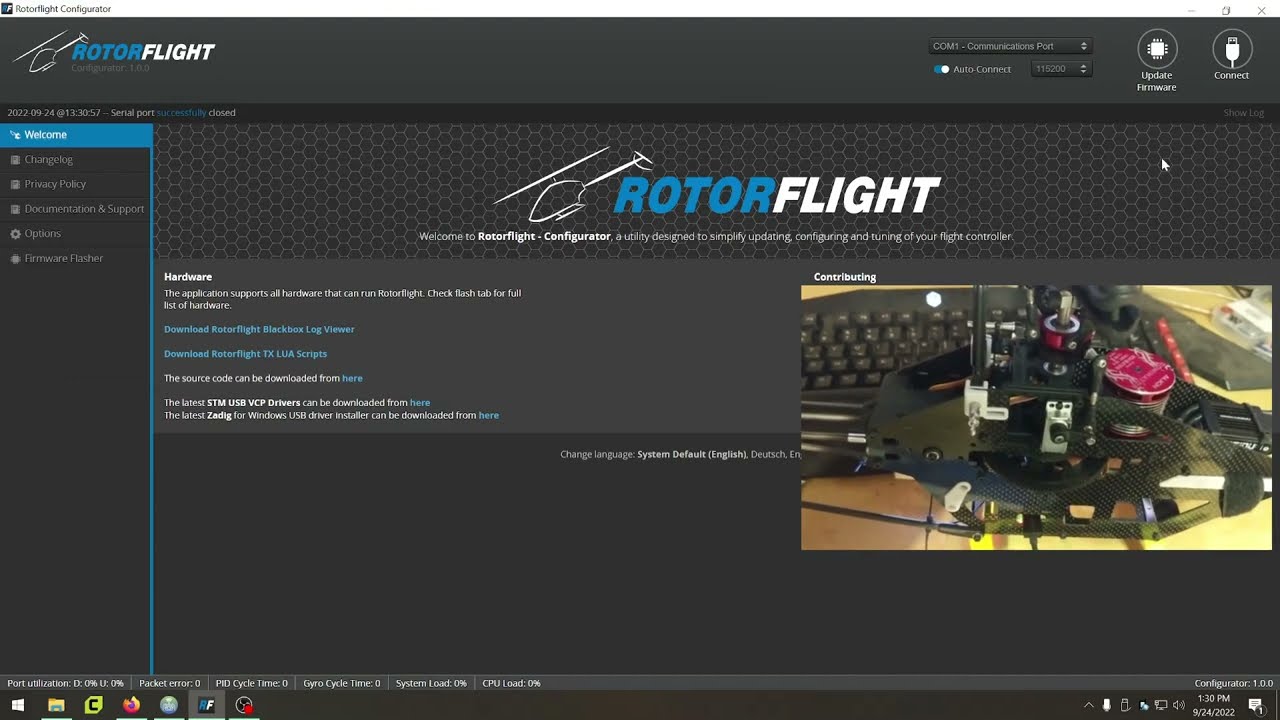
Task: Open the Windows notification center icon
Action: [x=1256, y=705]
